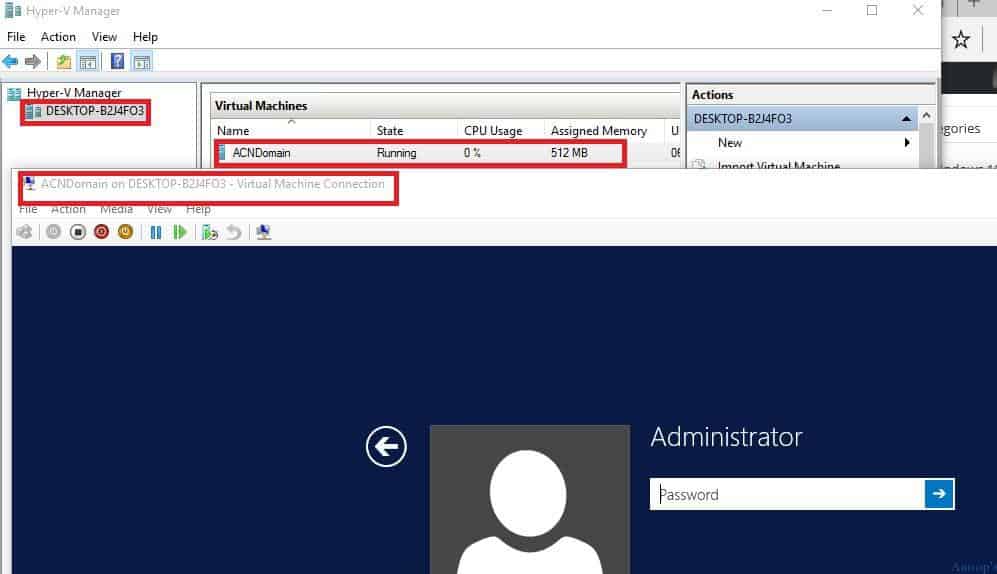Click the Revert undo arrow icon
Viewport: 997px width, 574px height.
click(x=234, y=232)
